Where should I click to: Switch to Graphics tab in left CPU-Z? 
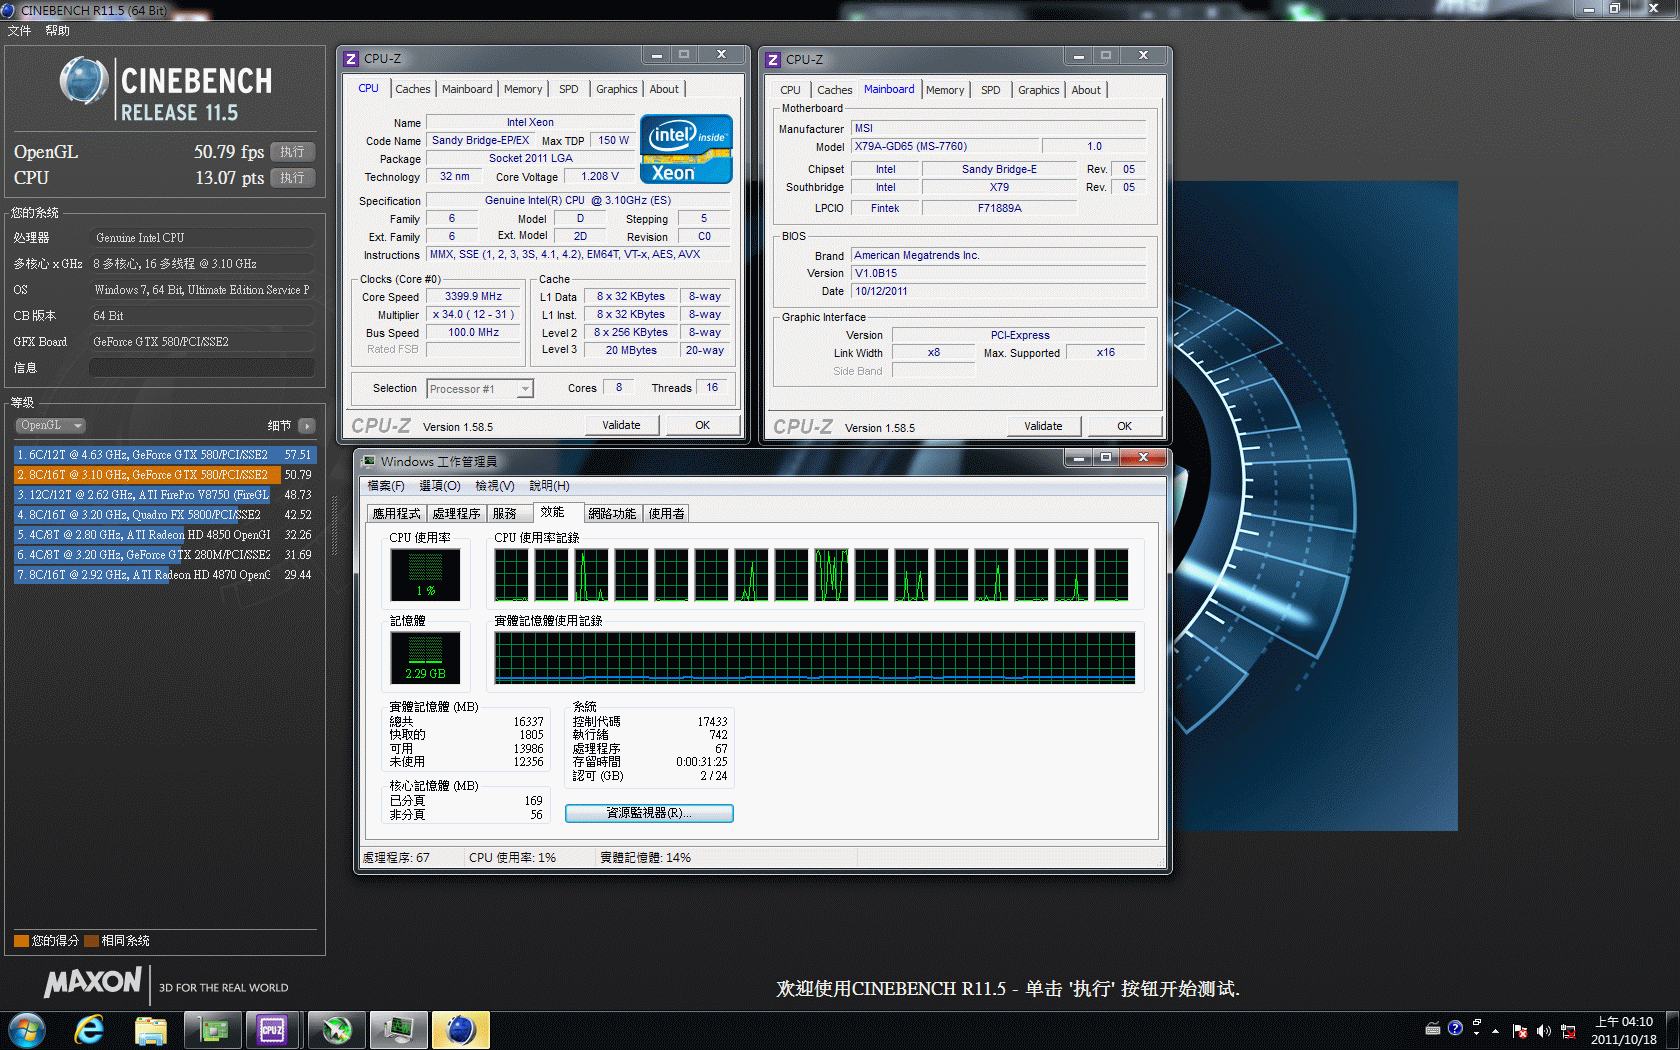[x=617, y=89]
